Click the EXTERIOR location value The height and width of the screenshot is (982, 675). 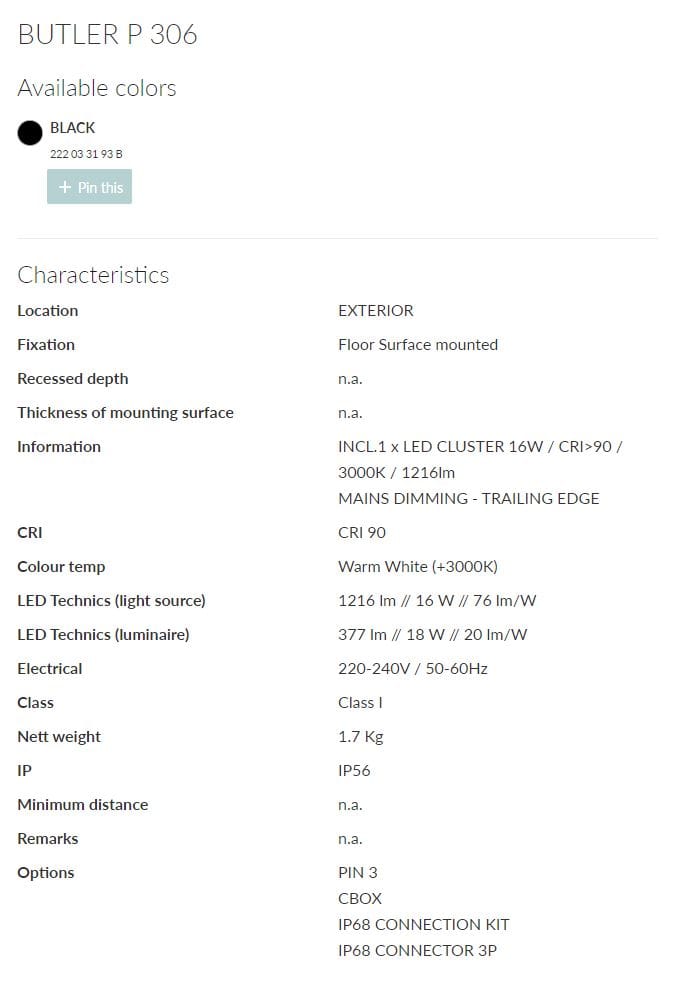376,311
